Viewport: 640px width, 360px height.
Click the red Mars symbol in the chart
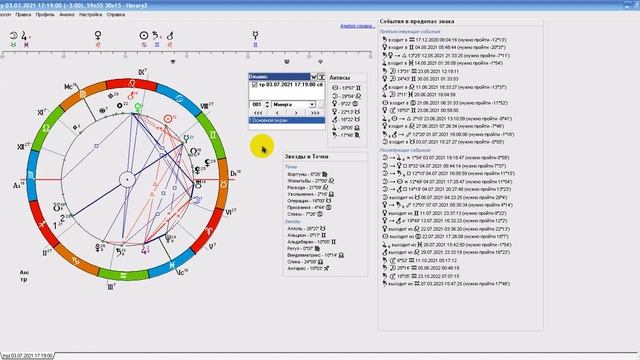(x=131, y=96)
